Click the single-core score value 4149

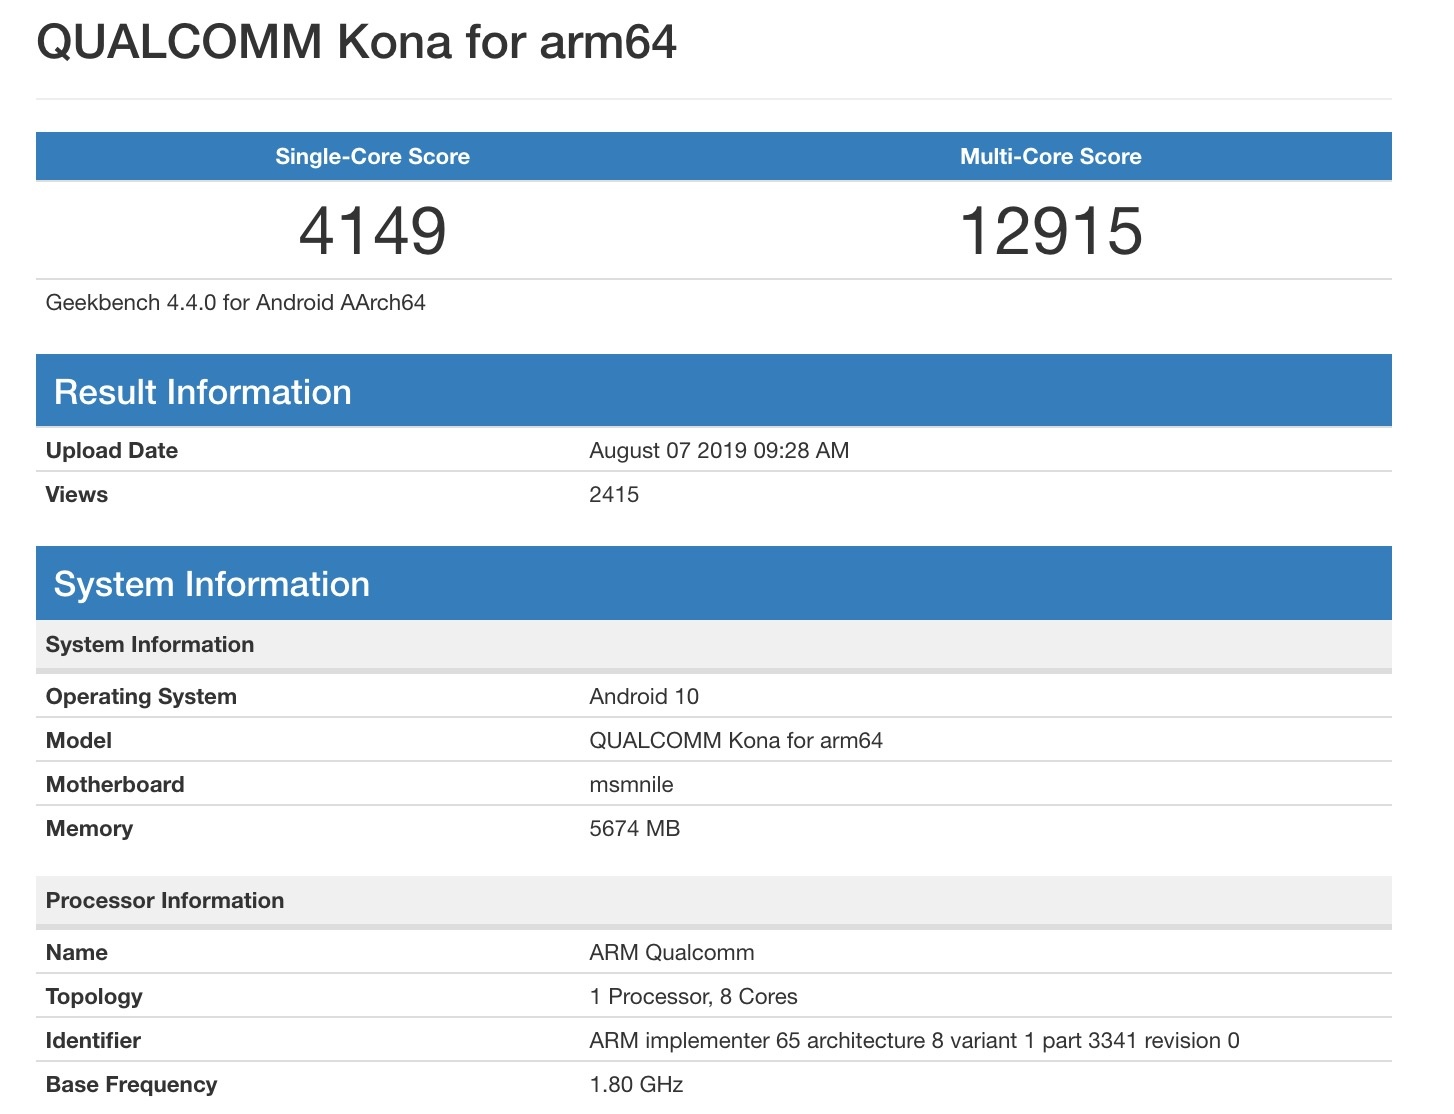372,231
